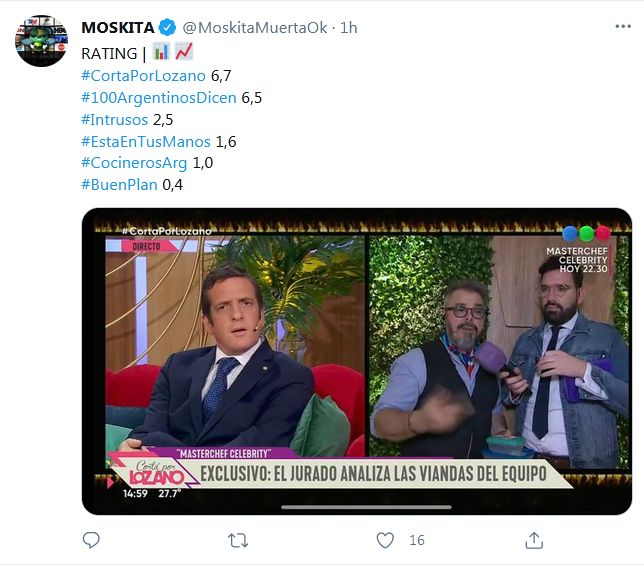
Task: Open the three-dot more options menu
Action: point(623,27)
